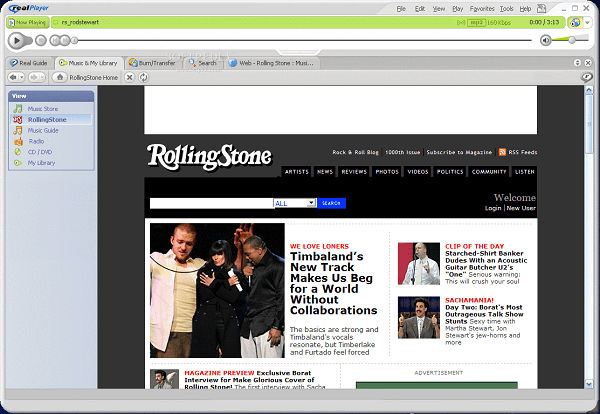Click the playback seek bar
Viewport: 600px width, 414px height.
coord(304,40)
